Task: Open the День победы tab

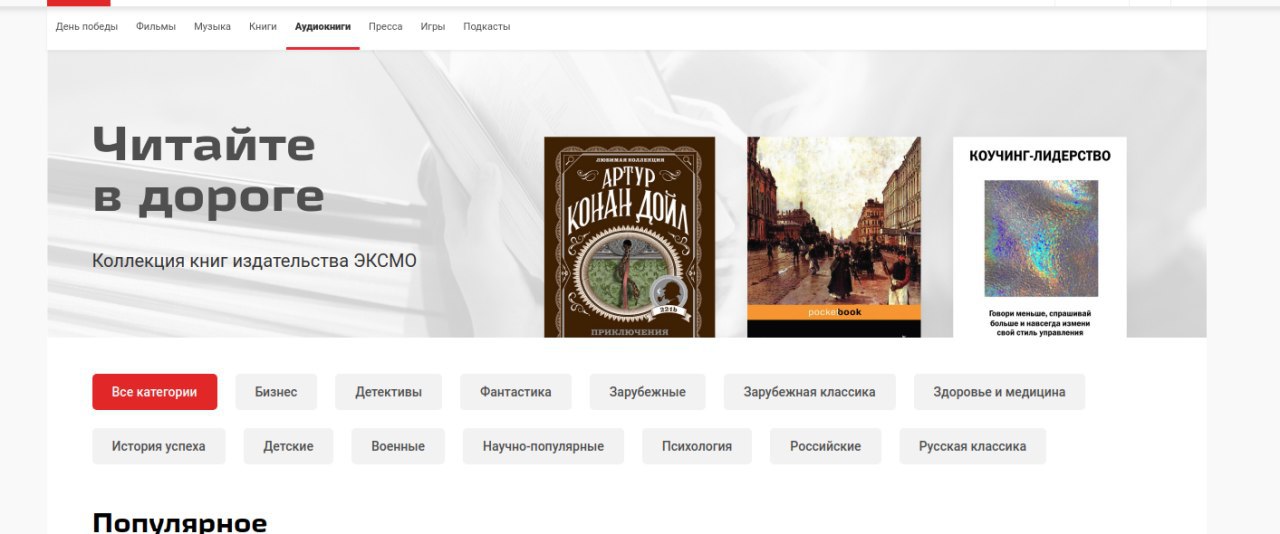Action: (x=87, y=27)
